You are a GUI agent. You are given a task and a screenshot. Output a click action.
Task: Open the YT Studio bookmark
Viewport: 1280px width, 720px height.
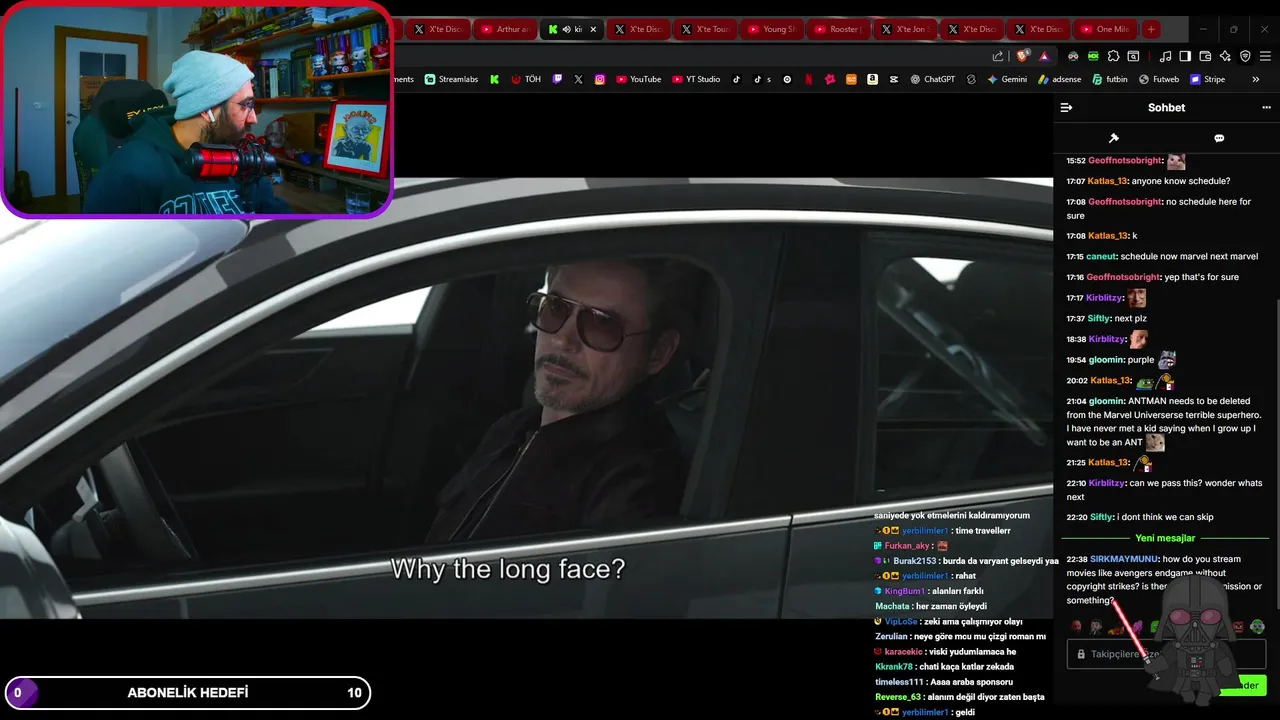696,79
